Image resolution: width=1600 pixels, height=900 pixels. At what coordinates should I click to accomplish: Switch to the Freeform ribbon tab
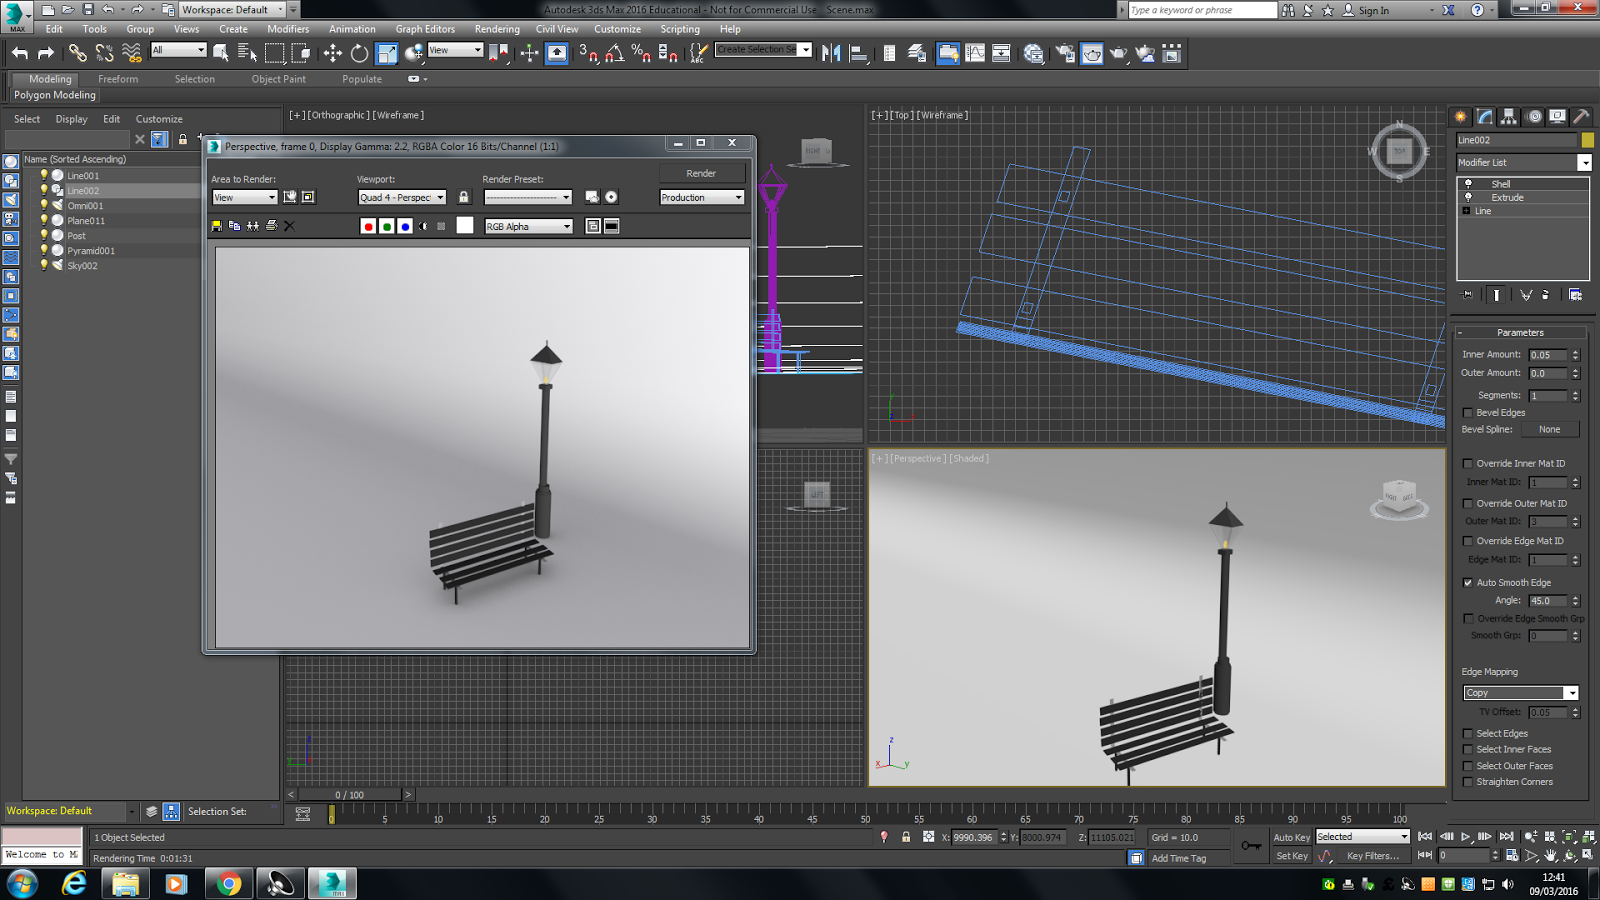coord(118,79)
